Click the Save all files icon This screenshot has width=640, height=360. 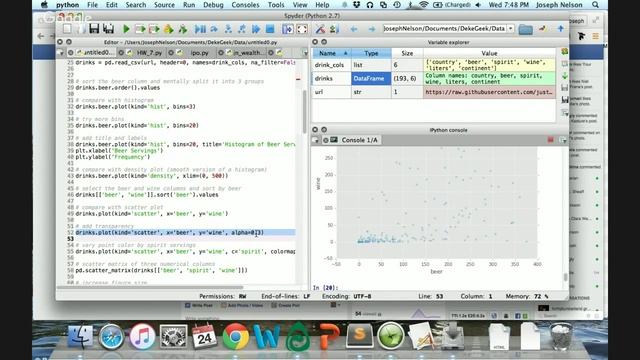click(x=109, y=29)
